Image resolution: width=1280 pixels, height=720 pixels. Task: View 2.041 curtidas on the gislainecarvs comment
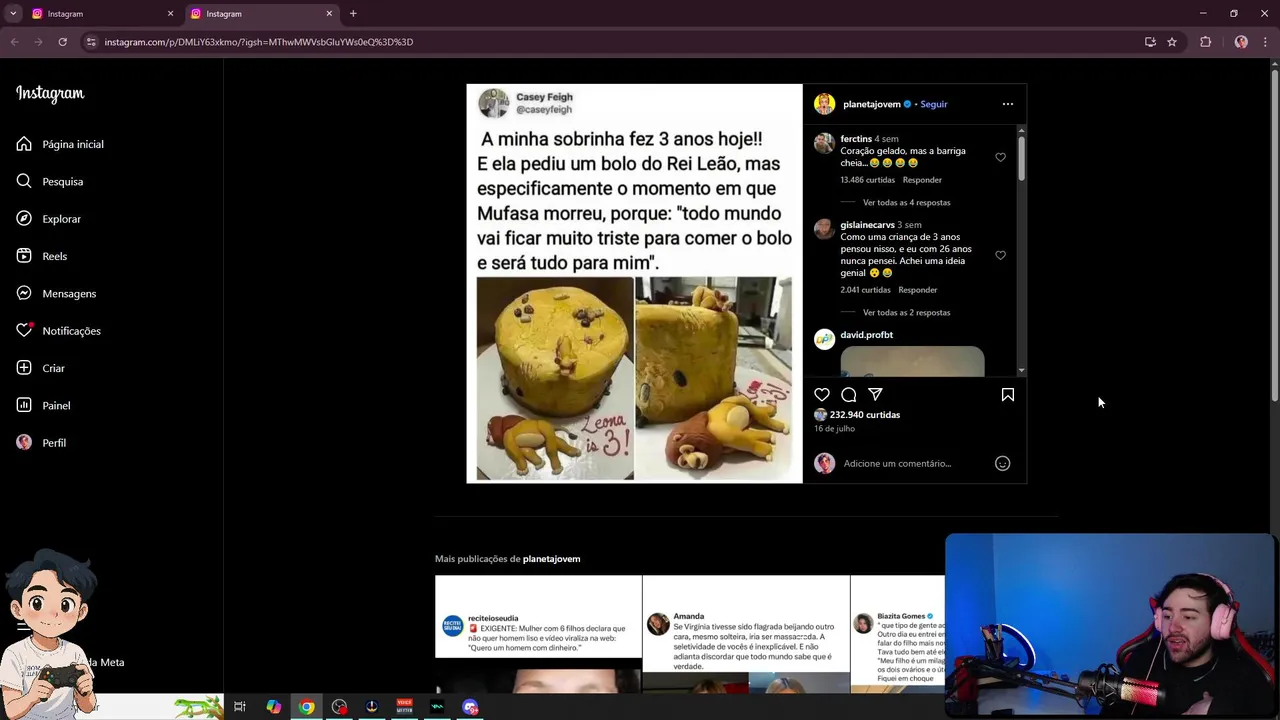(x=865, y=290)
